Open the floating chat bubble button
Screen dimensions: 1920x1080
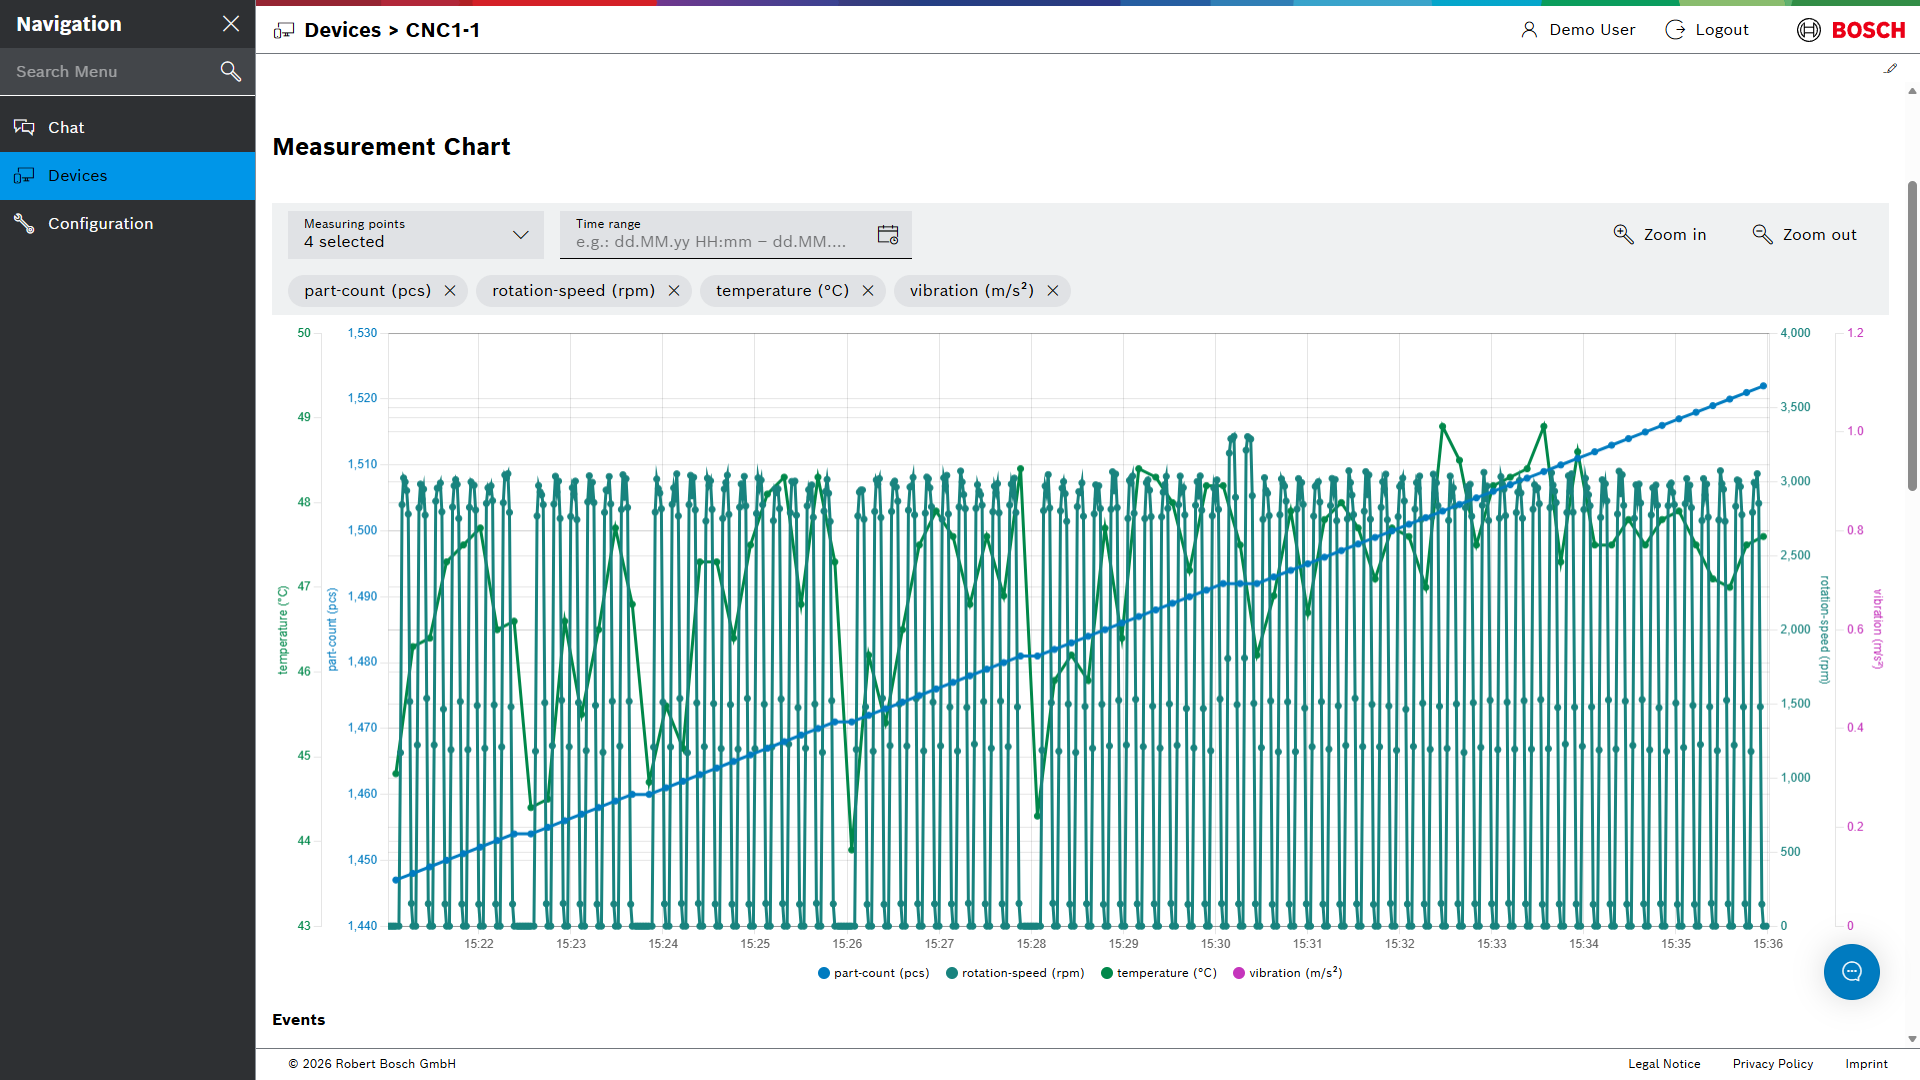click(1852, 972)
